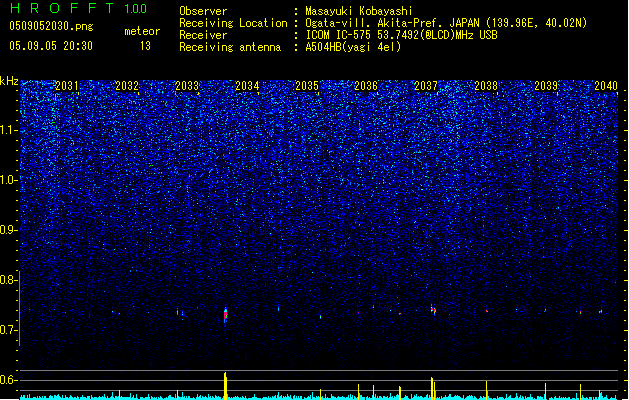The image size is (629, 400).
Task: Click the 2032 time marker
Action: (x=127, y=85)
